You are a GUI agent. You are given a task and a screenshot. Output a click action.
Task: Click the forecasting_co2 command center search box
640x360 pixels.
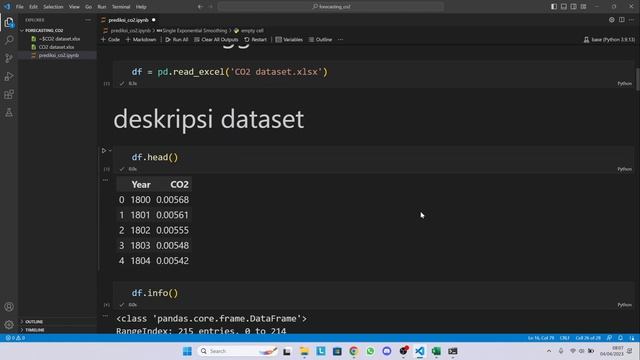[x=331, y=7]
